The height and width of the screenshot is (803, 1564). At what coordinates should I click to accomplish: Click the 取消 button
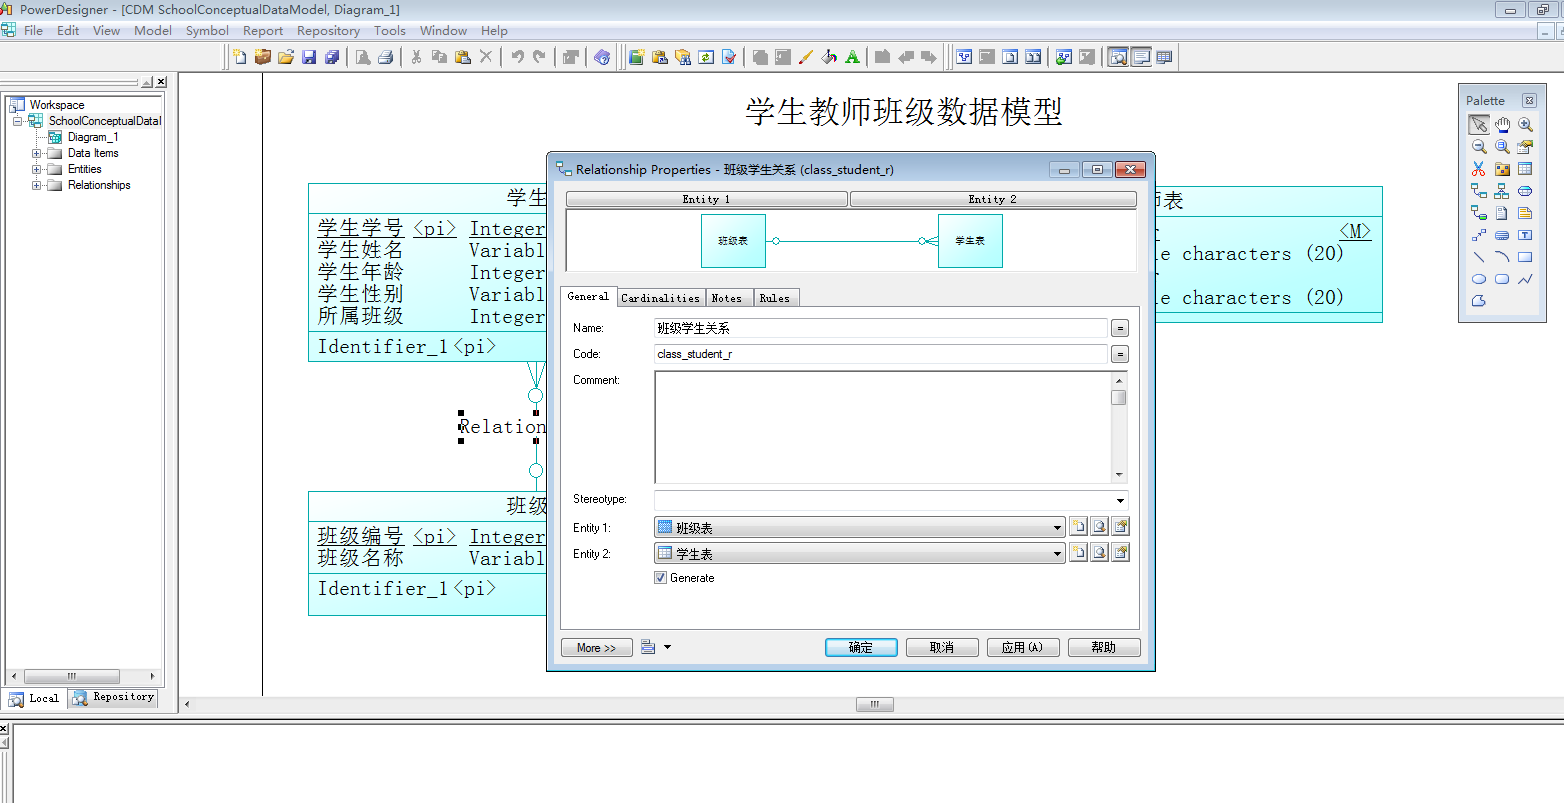click(x=942, y=647)
